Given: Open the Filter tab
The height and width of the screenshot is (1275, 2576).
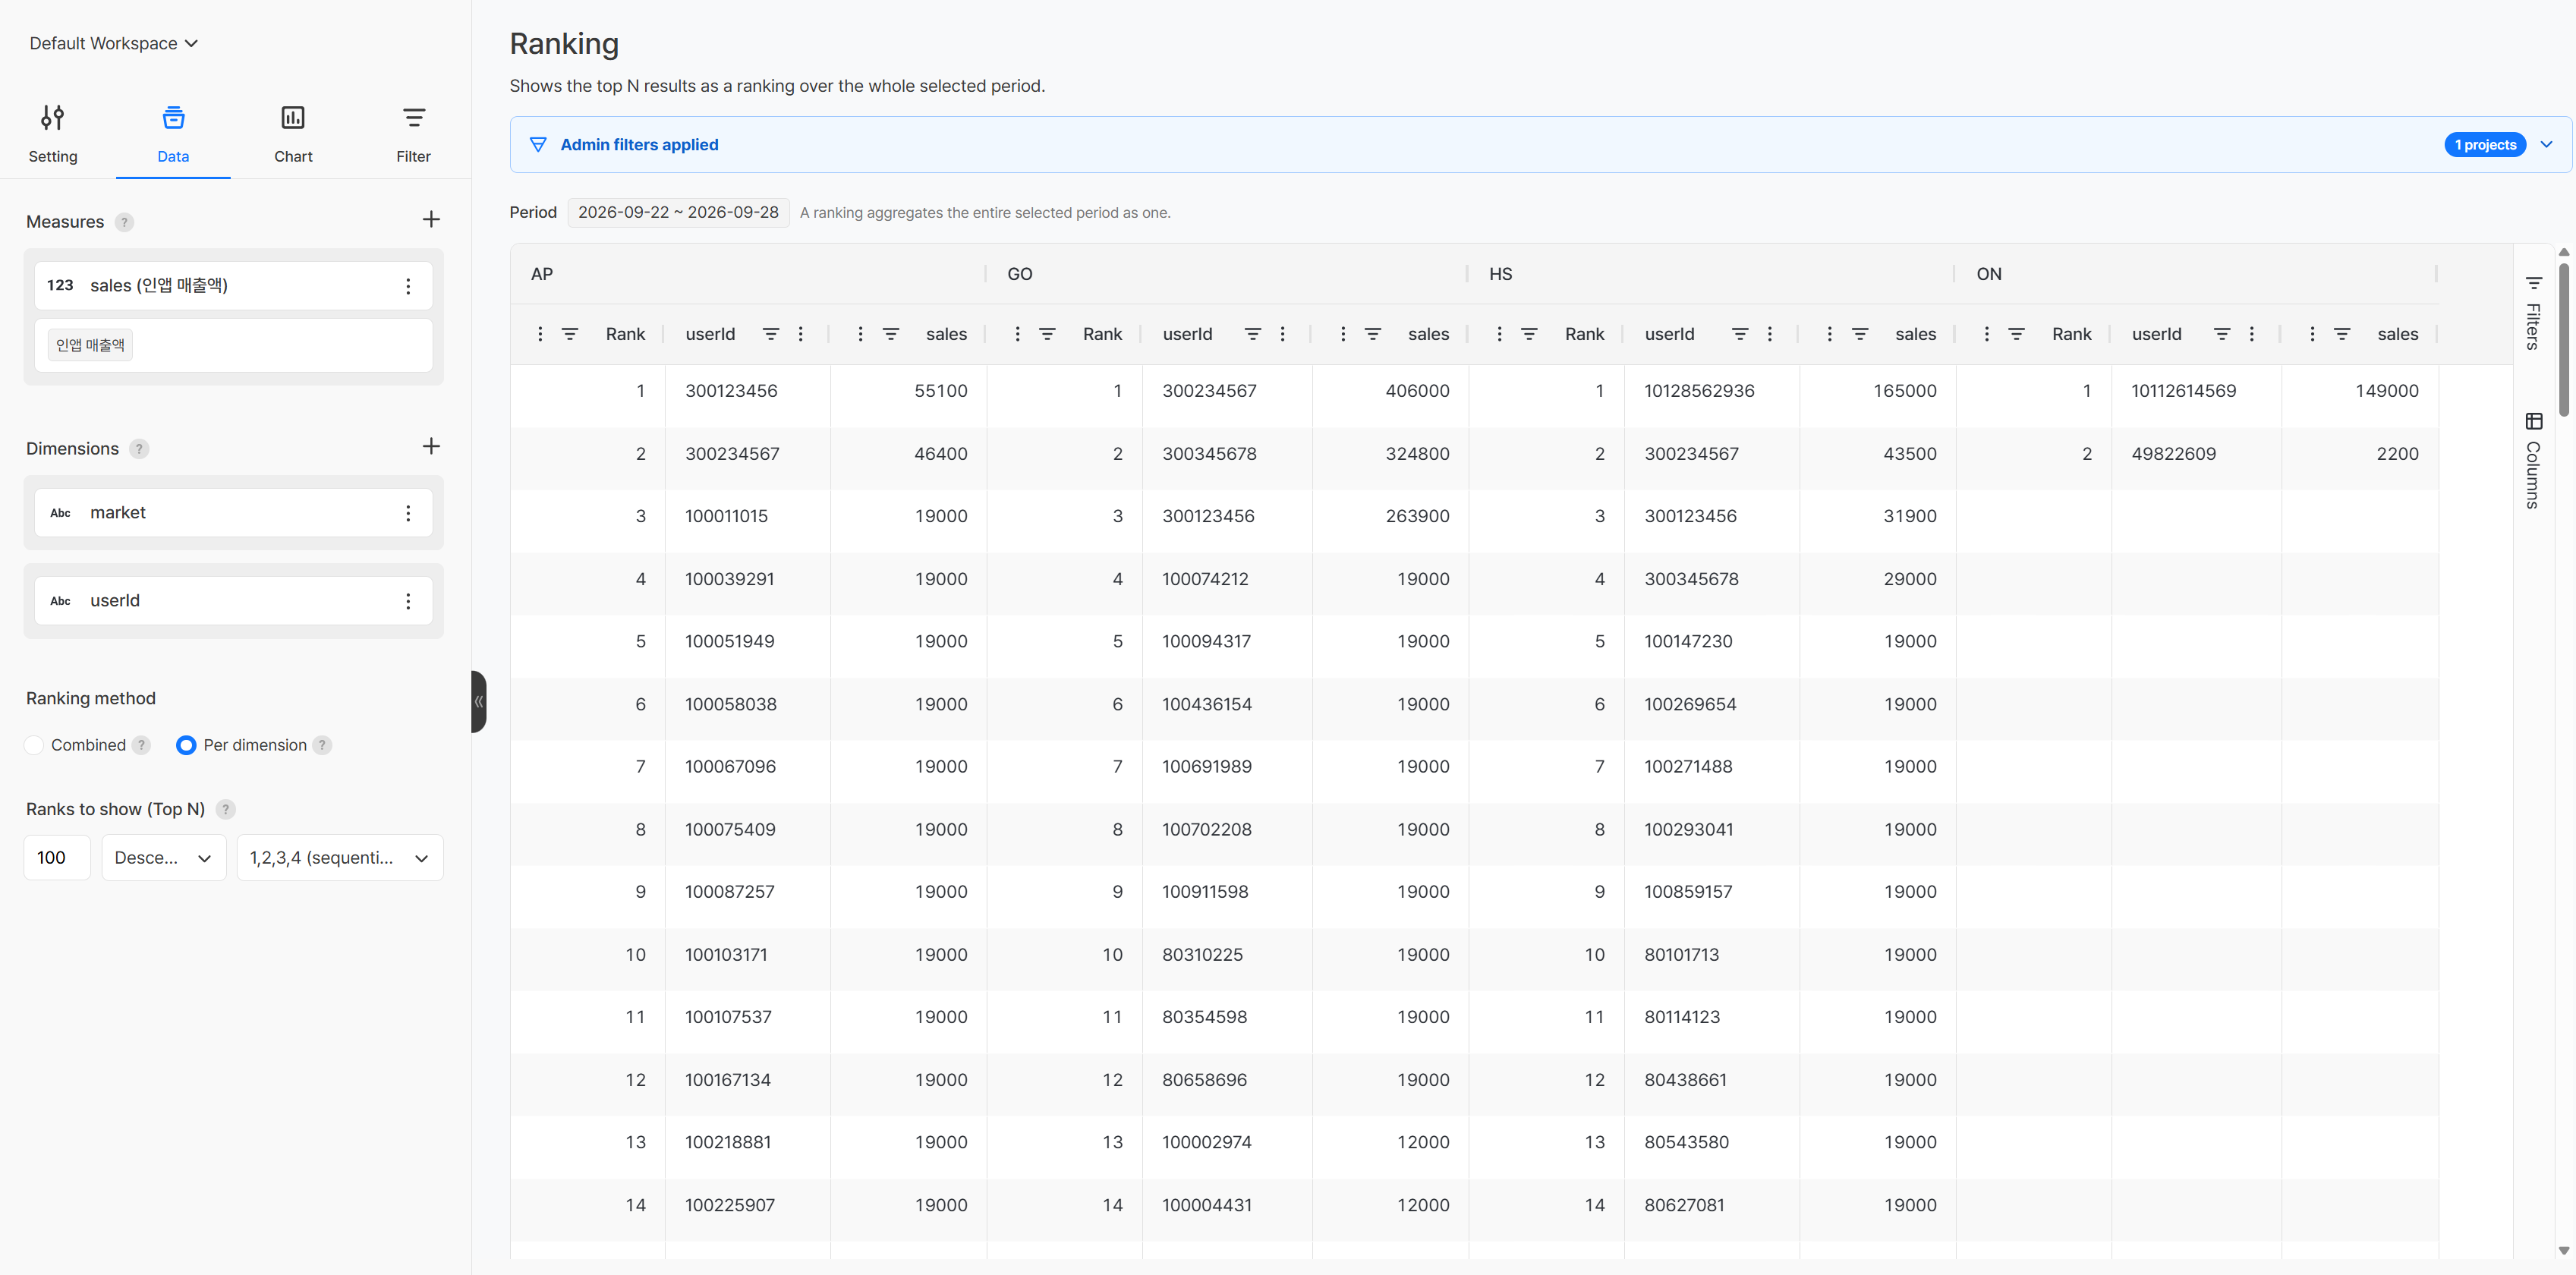Looking at the screenshot, I should (413, 134).
